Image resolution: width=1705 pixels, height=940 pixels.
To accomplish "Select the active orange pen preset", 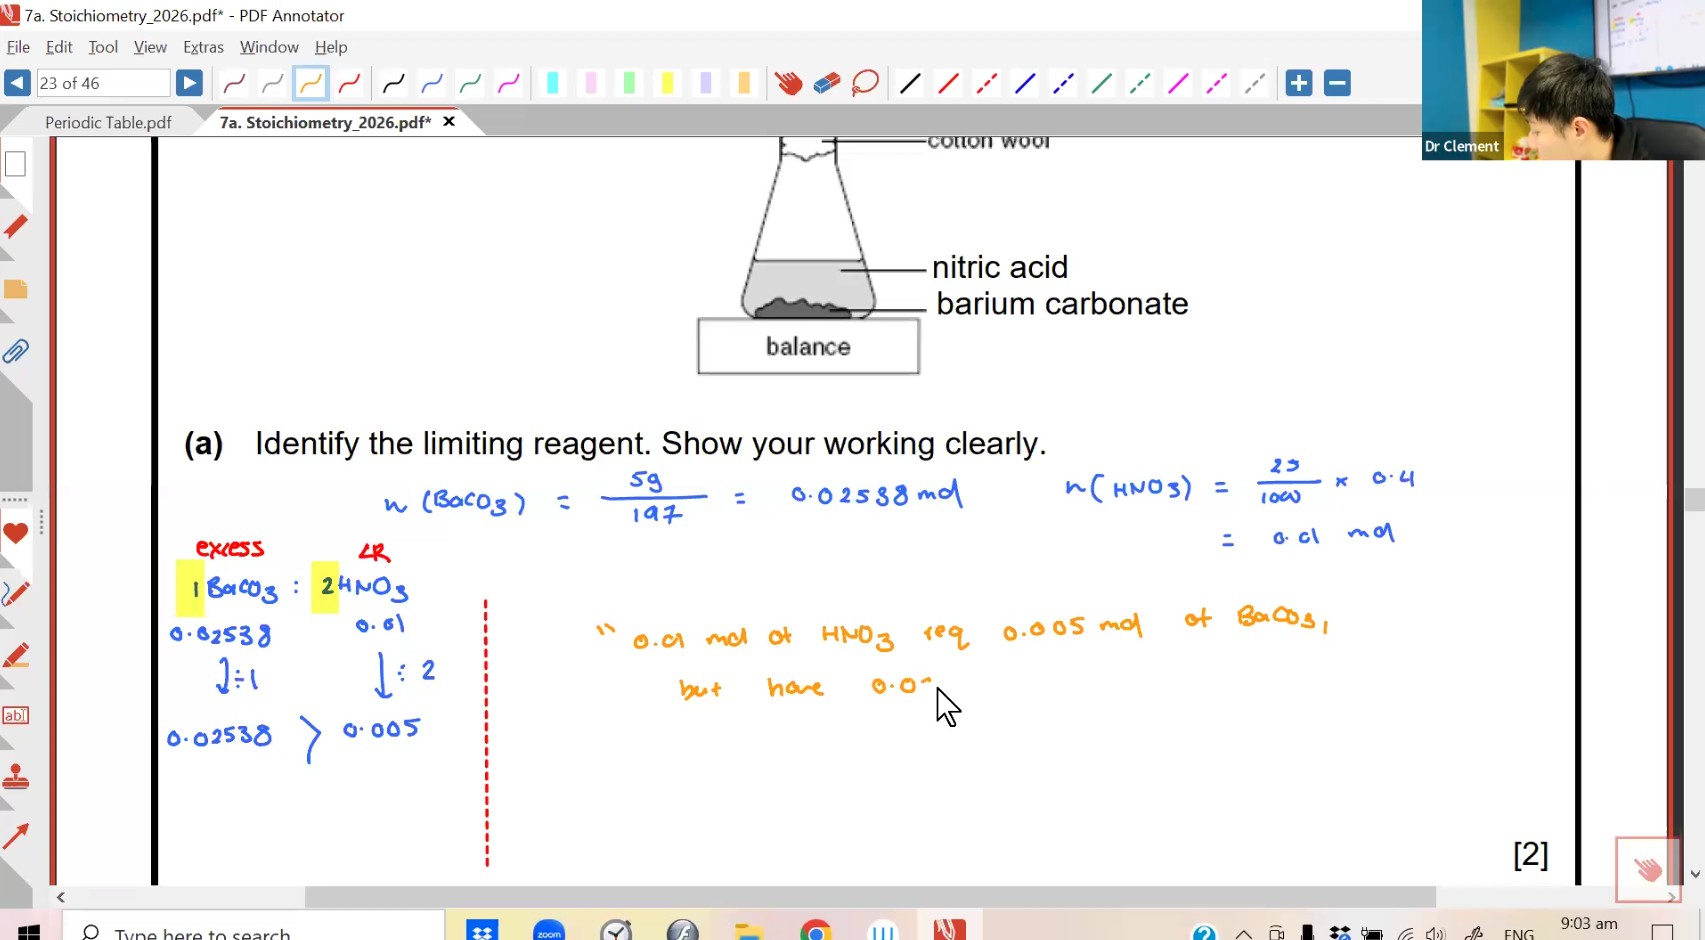I will pyautogui.click(x=311, y=83).
